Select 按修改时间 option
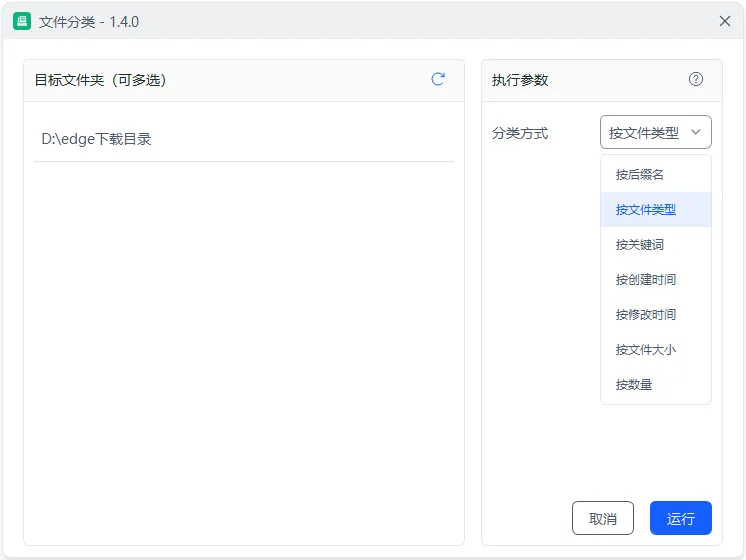The image size is (746, 560). 656,314
